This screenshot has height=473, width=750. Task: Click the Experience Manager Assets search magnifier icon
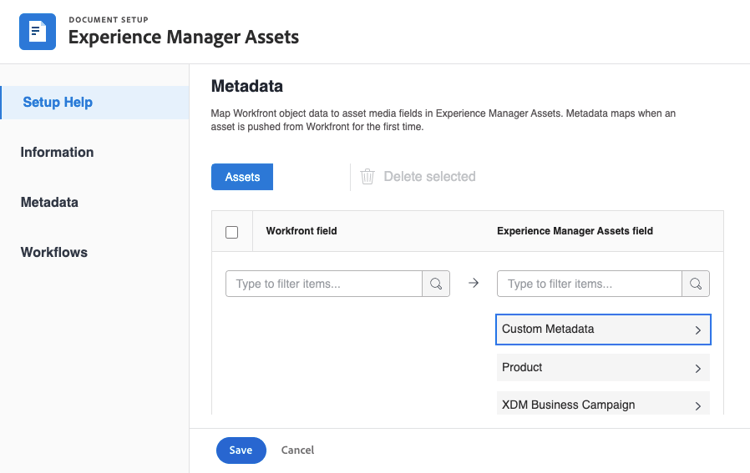click(x=696, y=284)
